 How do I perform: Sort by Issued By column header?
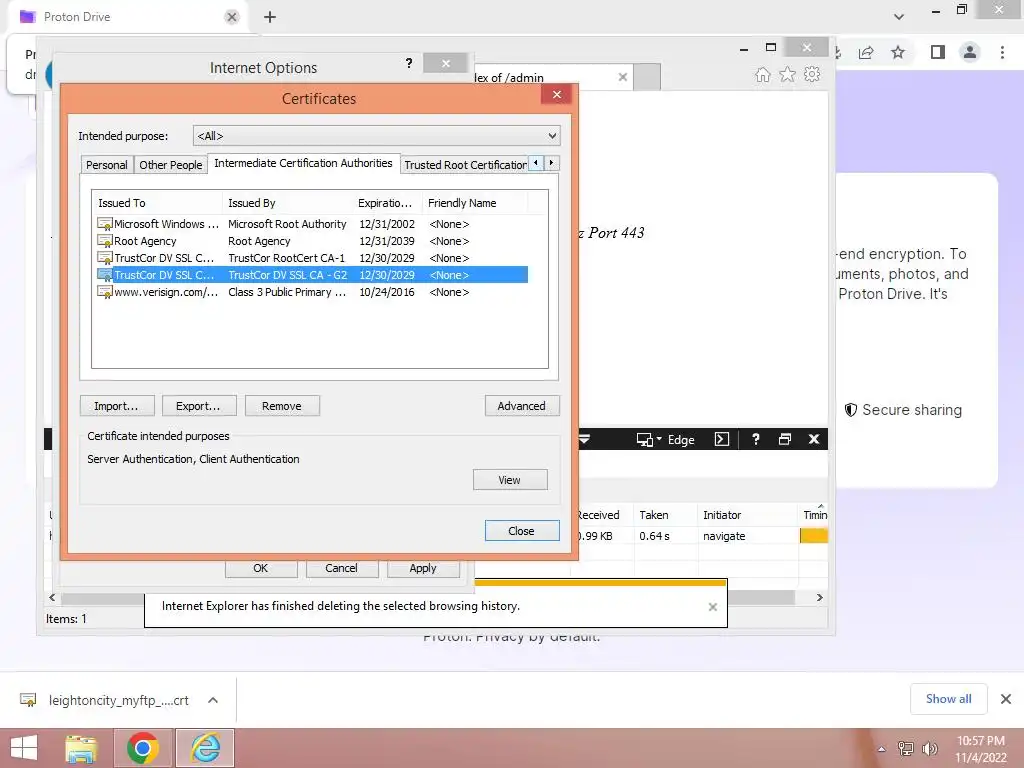(287, 203)
